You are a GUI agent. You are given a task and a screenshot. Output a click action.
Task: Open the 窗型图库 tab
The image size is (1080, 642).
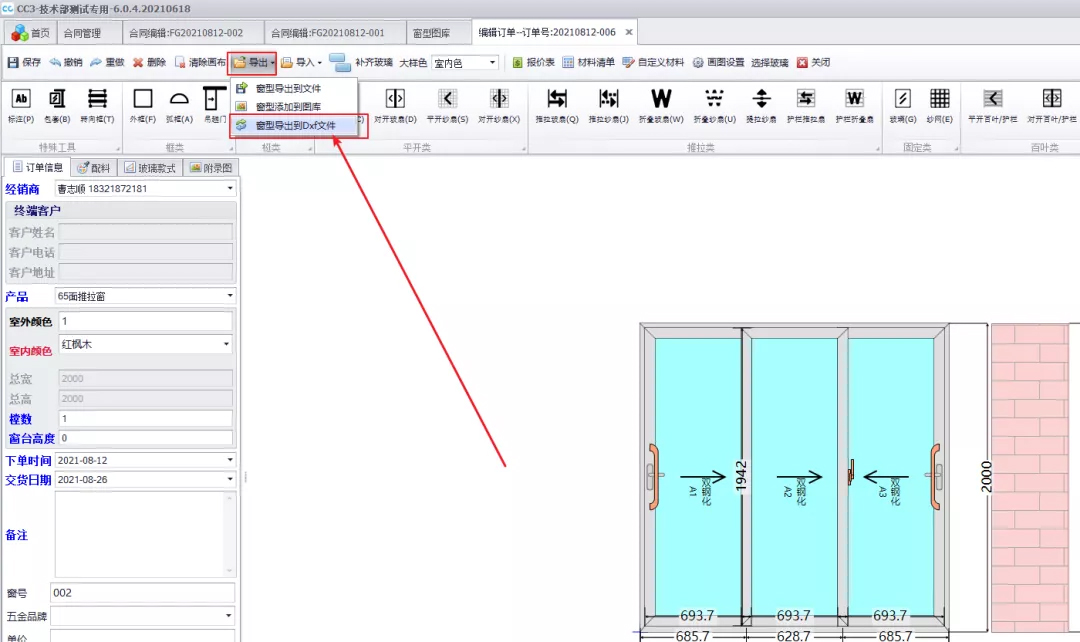click(434, 32)
